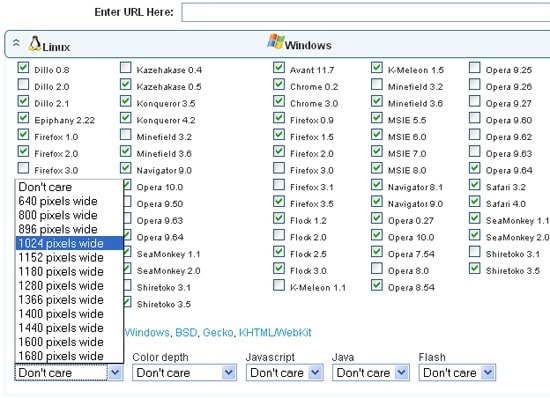Click the Linux section heading
Screen dimensions: 550x398
click(56, 47)
